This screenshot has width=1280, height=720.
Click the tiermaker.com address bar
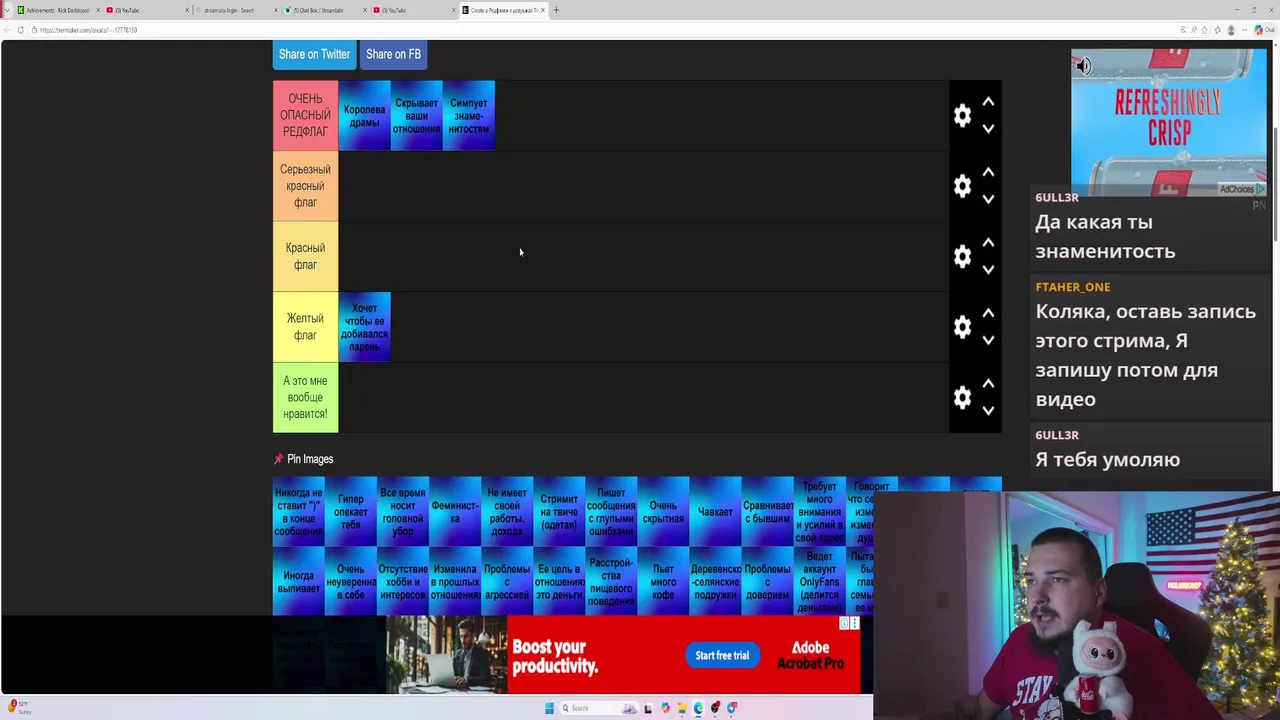pos(600,30)
